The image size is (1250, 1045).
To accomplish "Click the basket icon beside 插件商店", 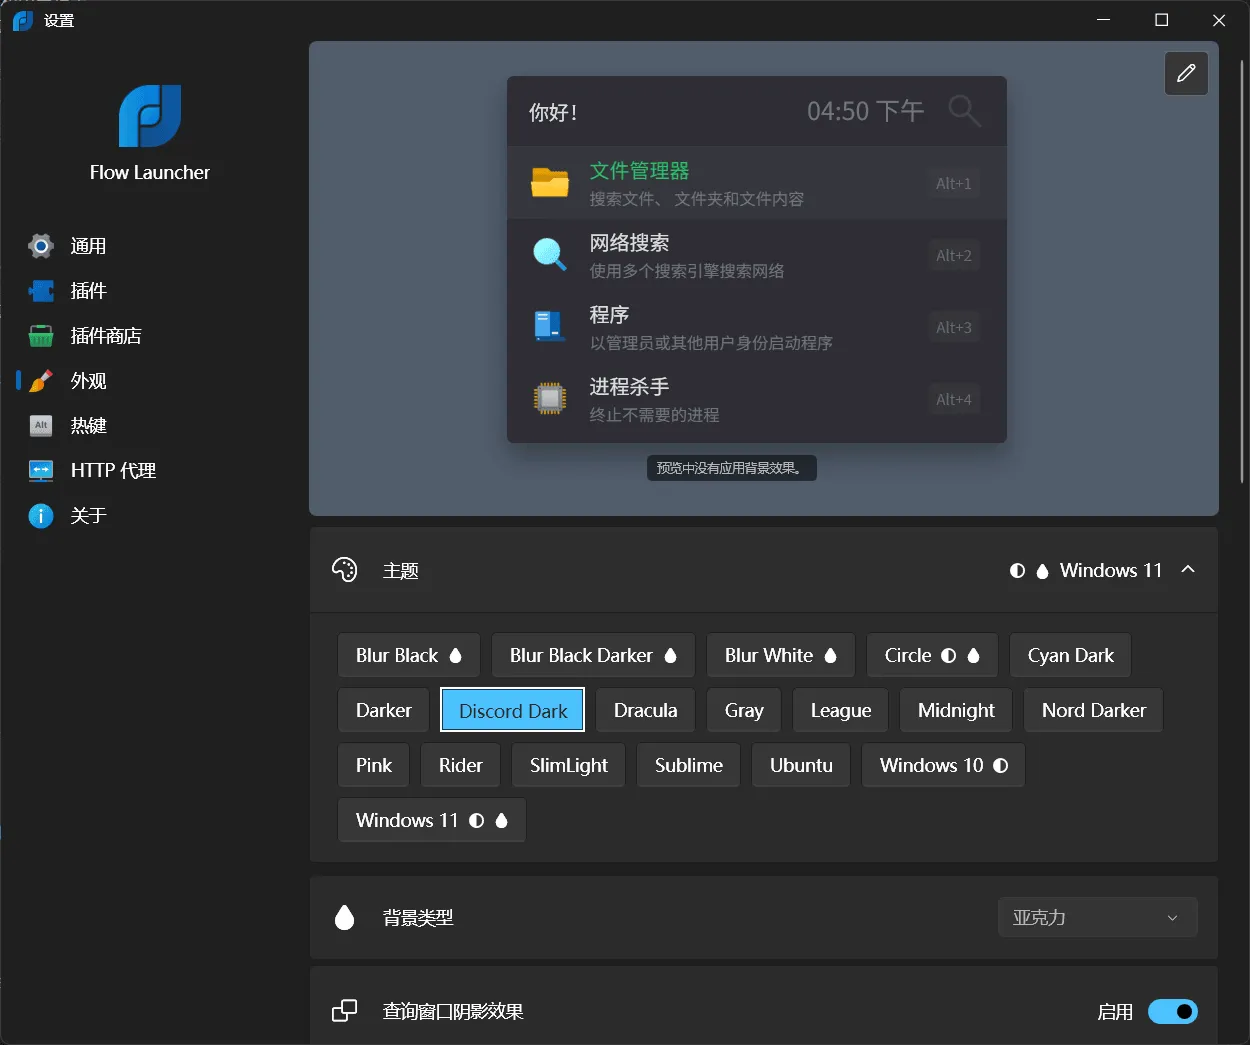I will point(41,336).
